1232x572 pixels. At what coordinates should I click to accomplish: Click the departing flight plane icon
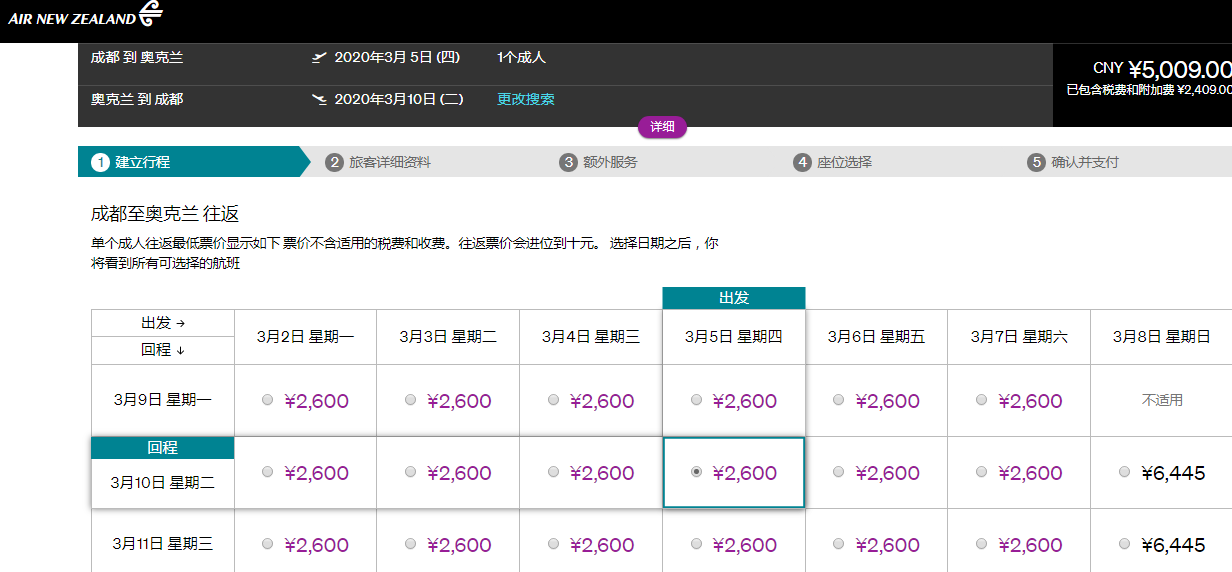319,58
